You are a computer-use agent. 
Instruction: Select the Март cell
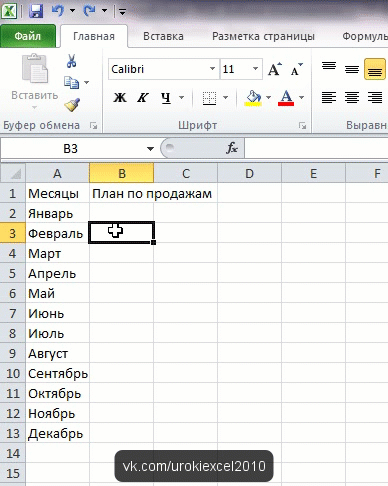[x=57, y=253]
